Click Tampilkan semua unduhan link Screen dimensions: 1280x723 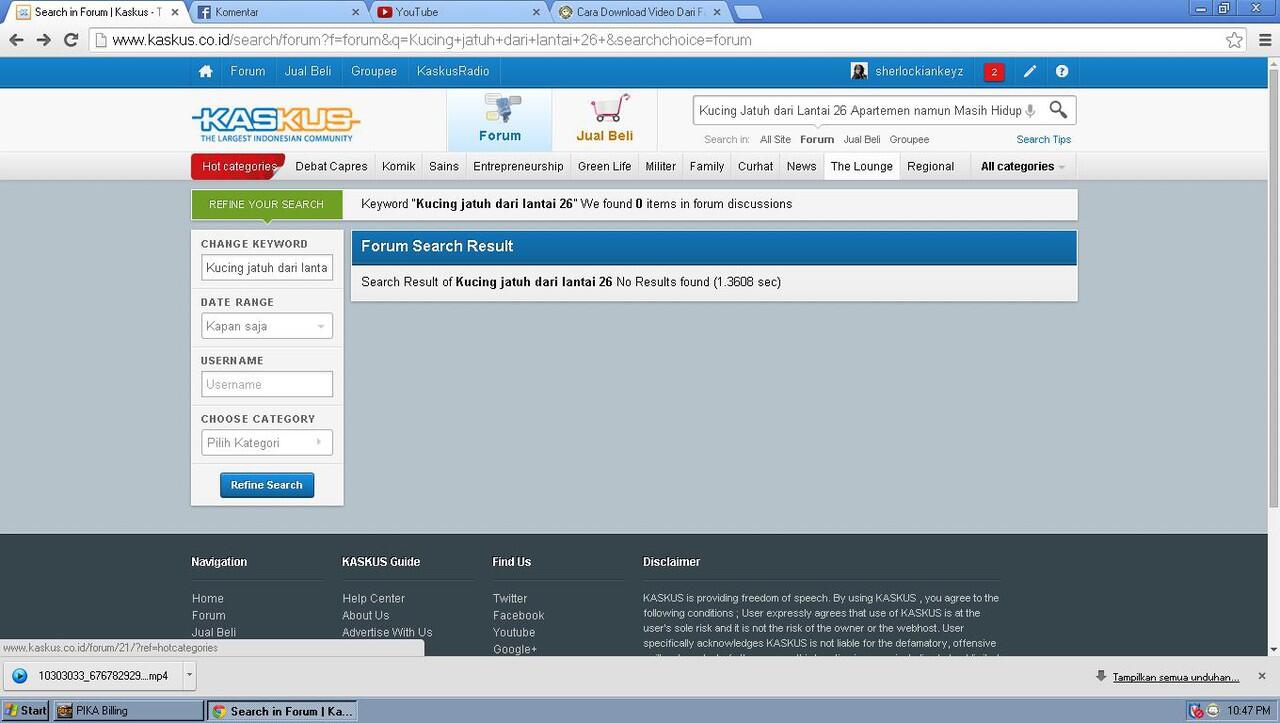tap(1176, 677)
